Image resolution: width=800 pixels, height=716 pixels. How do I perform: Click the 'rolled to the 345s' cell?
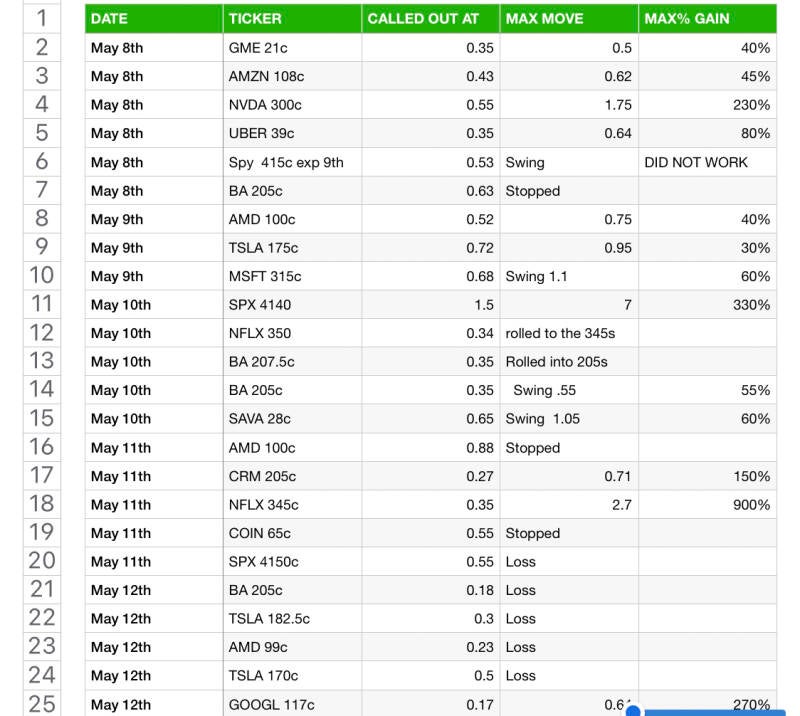(568, 333)
